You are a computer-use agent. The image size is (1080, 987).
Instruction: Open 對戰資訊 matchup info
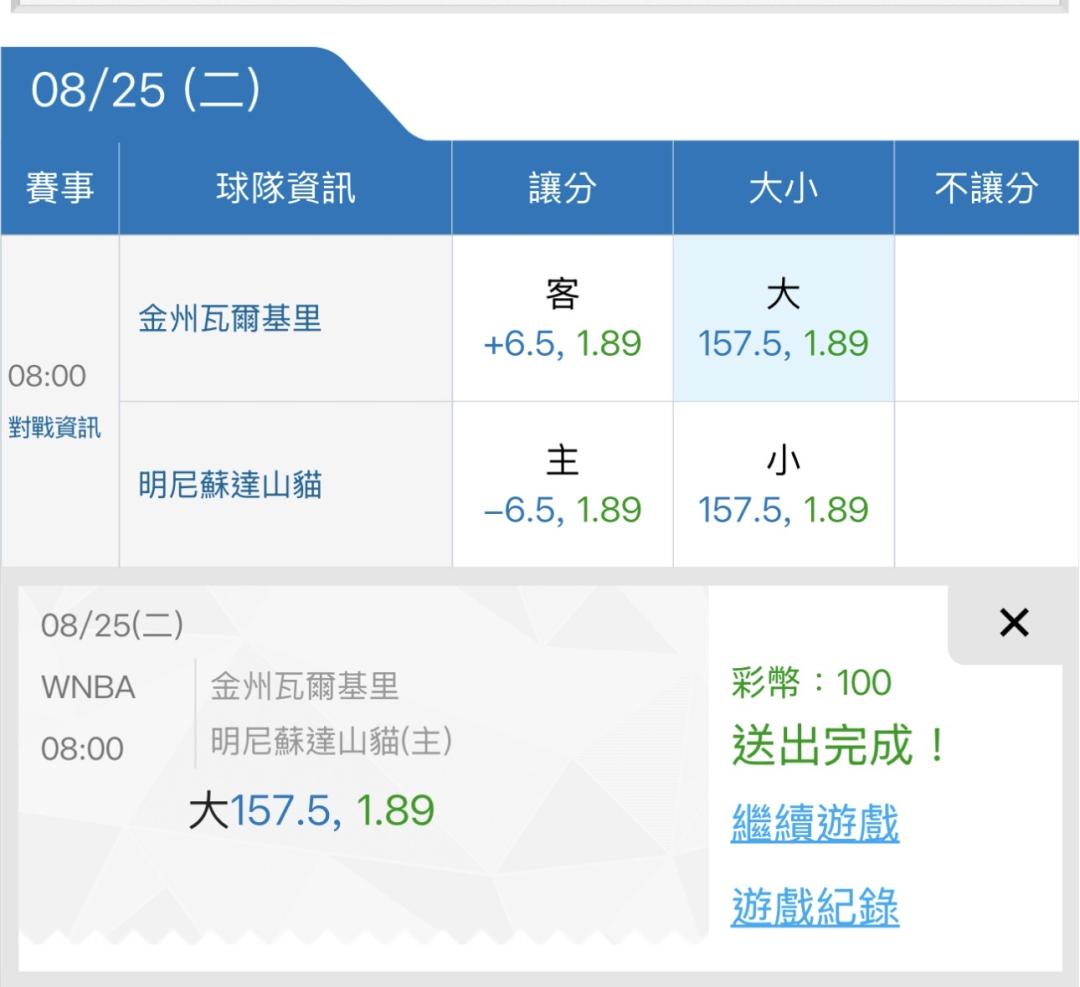(54, 428)
